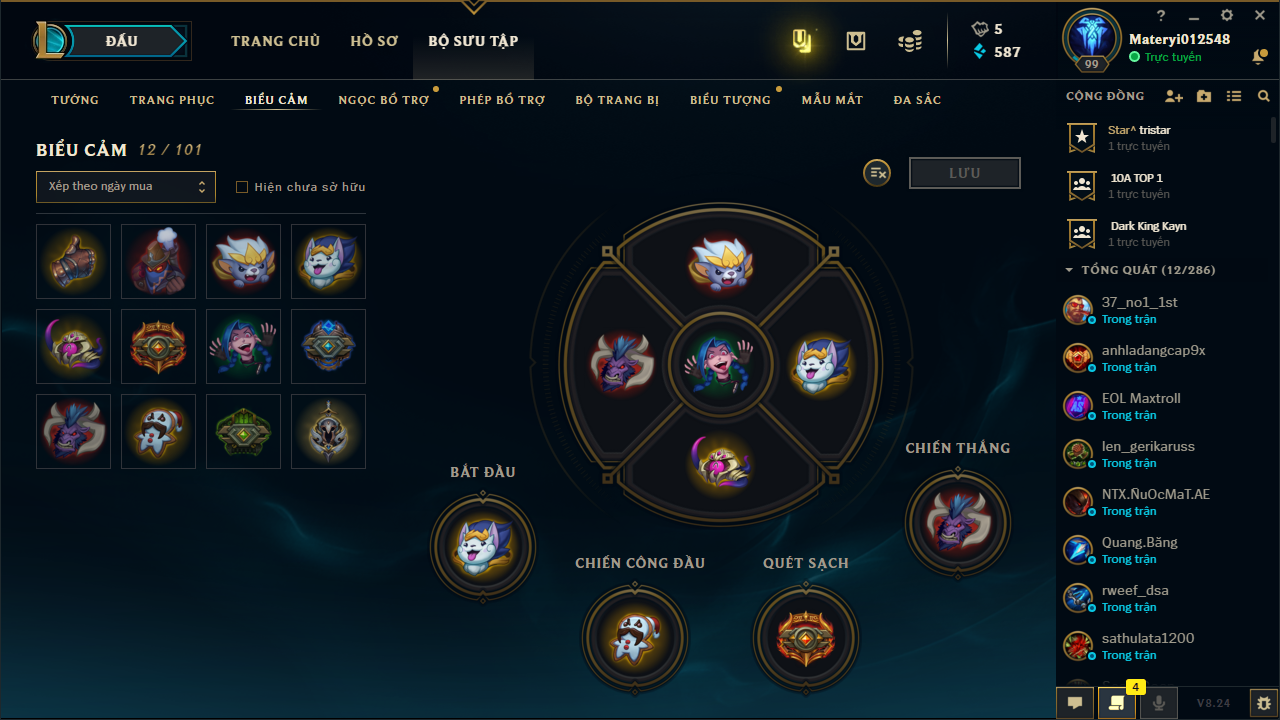1280x720 pixels.
Task: Open the Xếp theo ngày mua dropdown
Action: (x=126, y=187)
